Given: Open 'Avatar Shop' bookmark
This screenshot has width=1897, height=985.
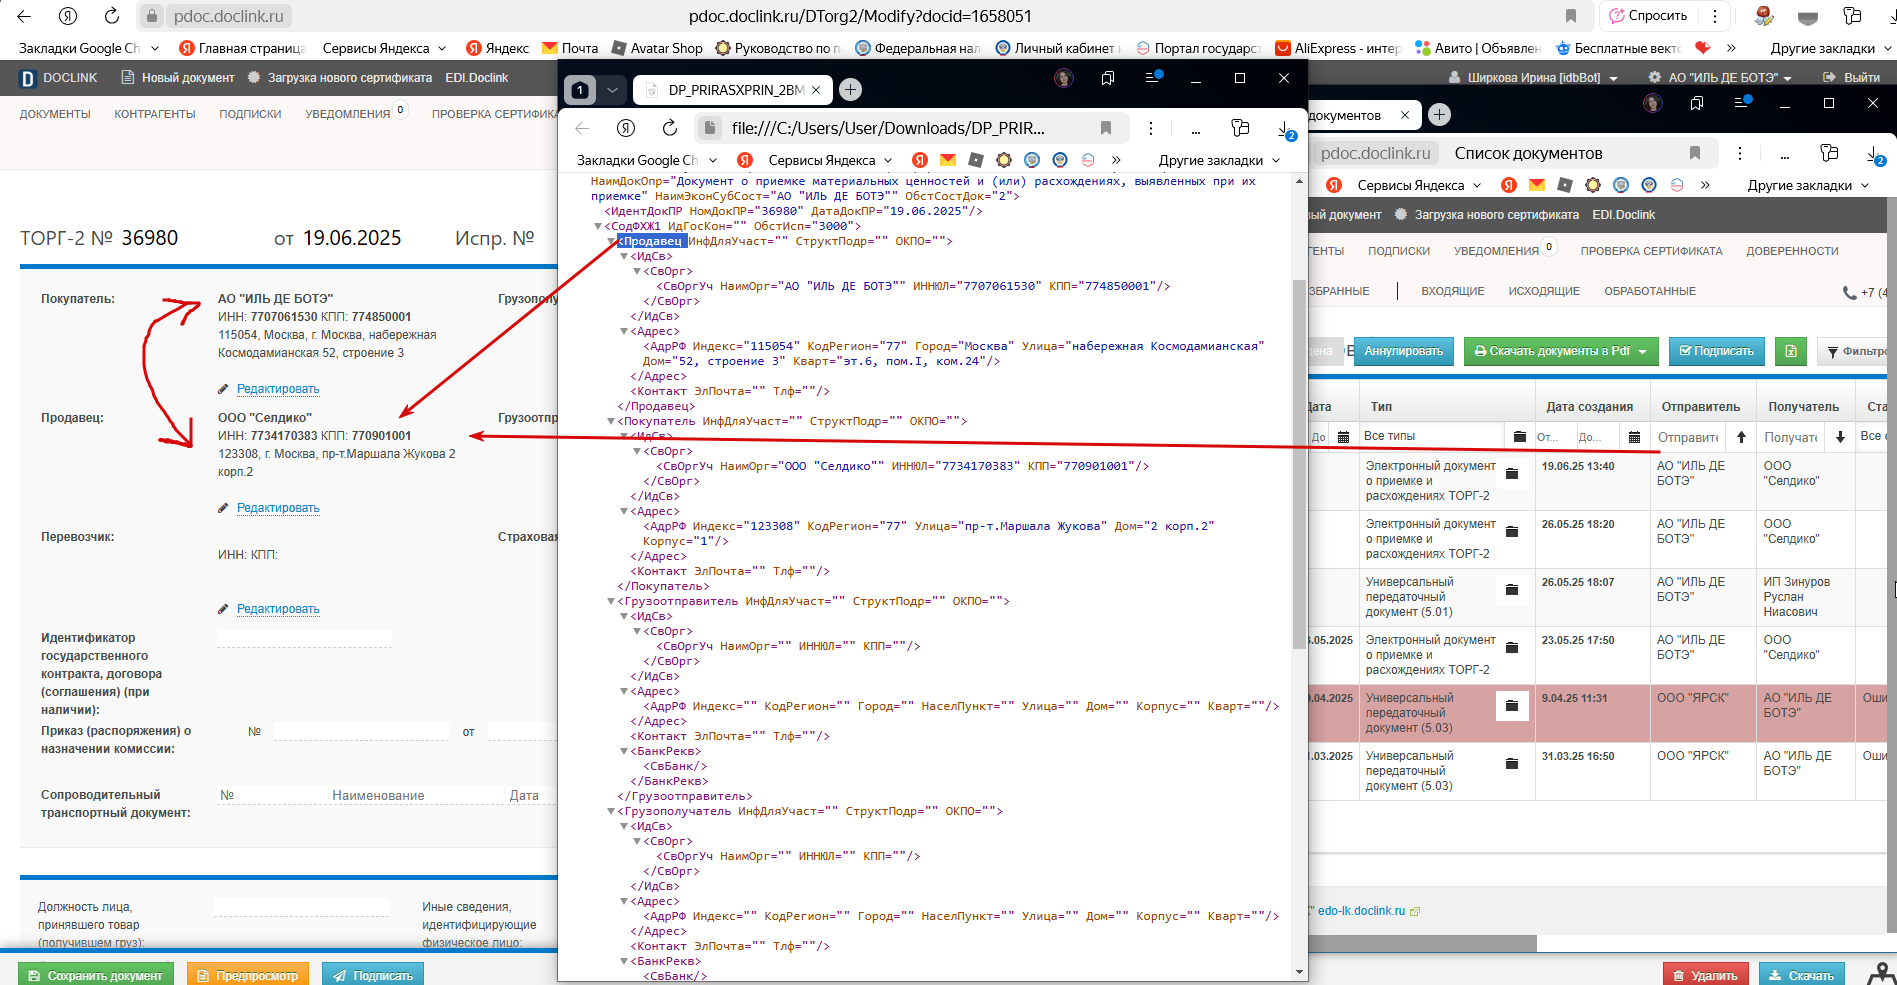Looking at the screenshot, I should click(657, 48).
